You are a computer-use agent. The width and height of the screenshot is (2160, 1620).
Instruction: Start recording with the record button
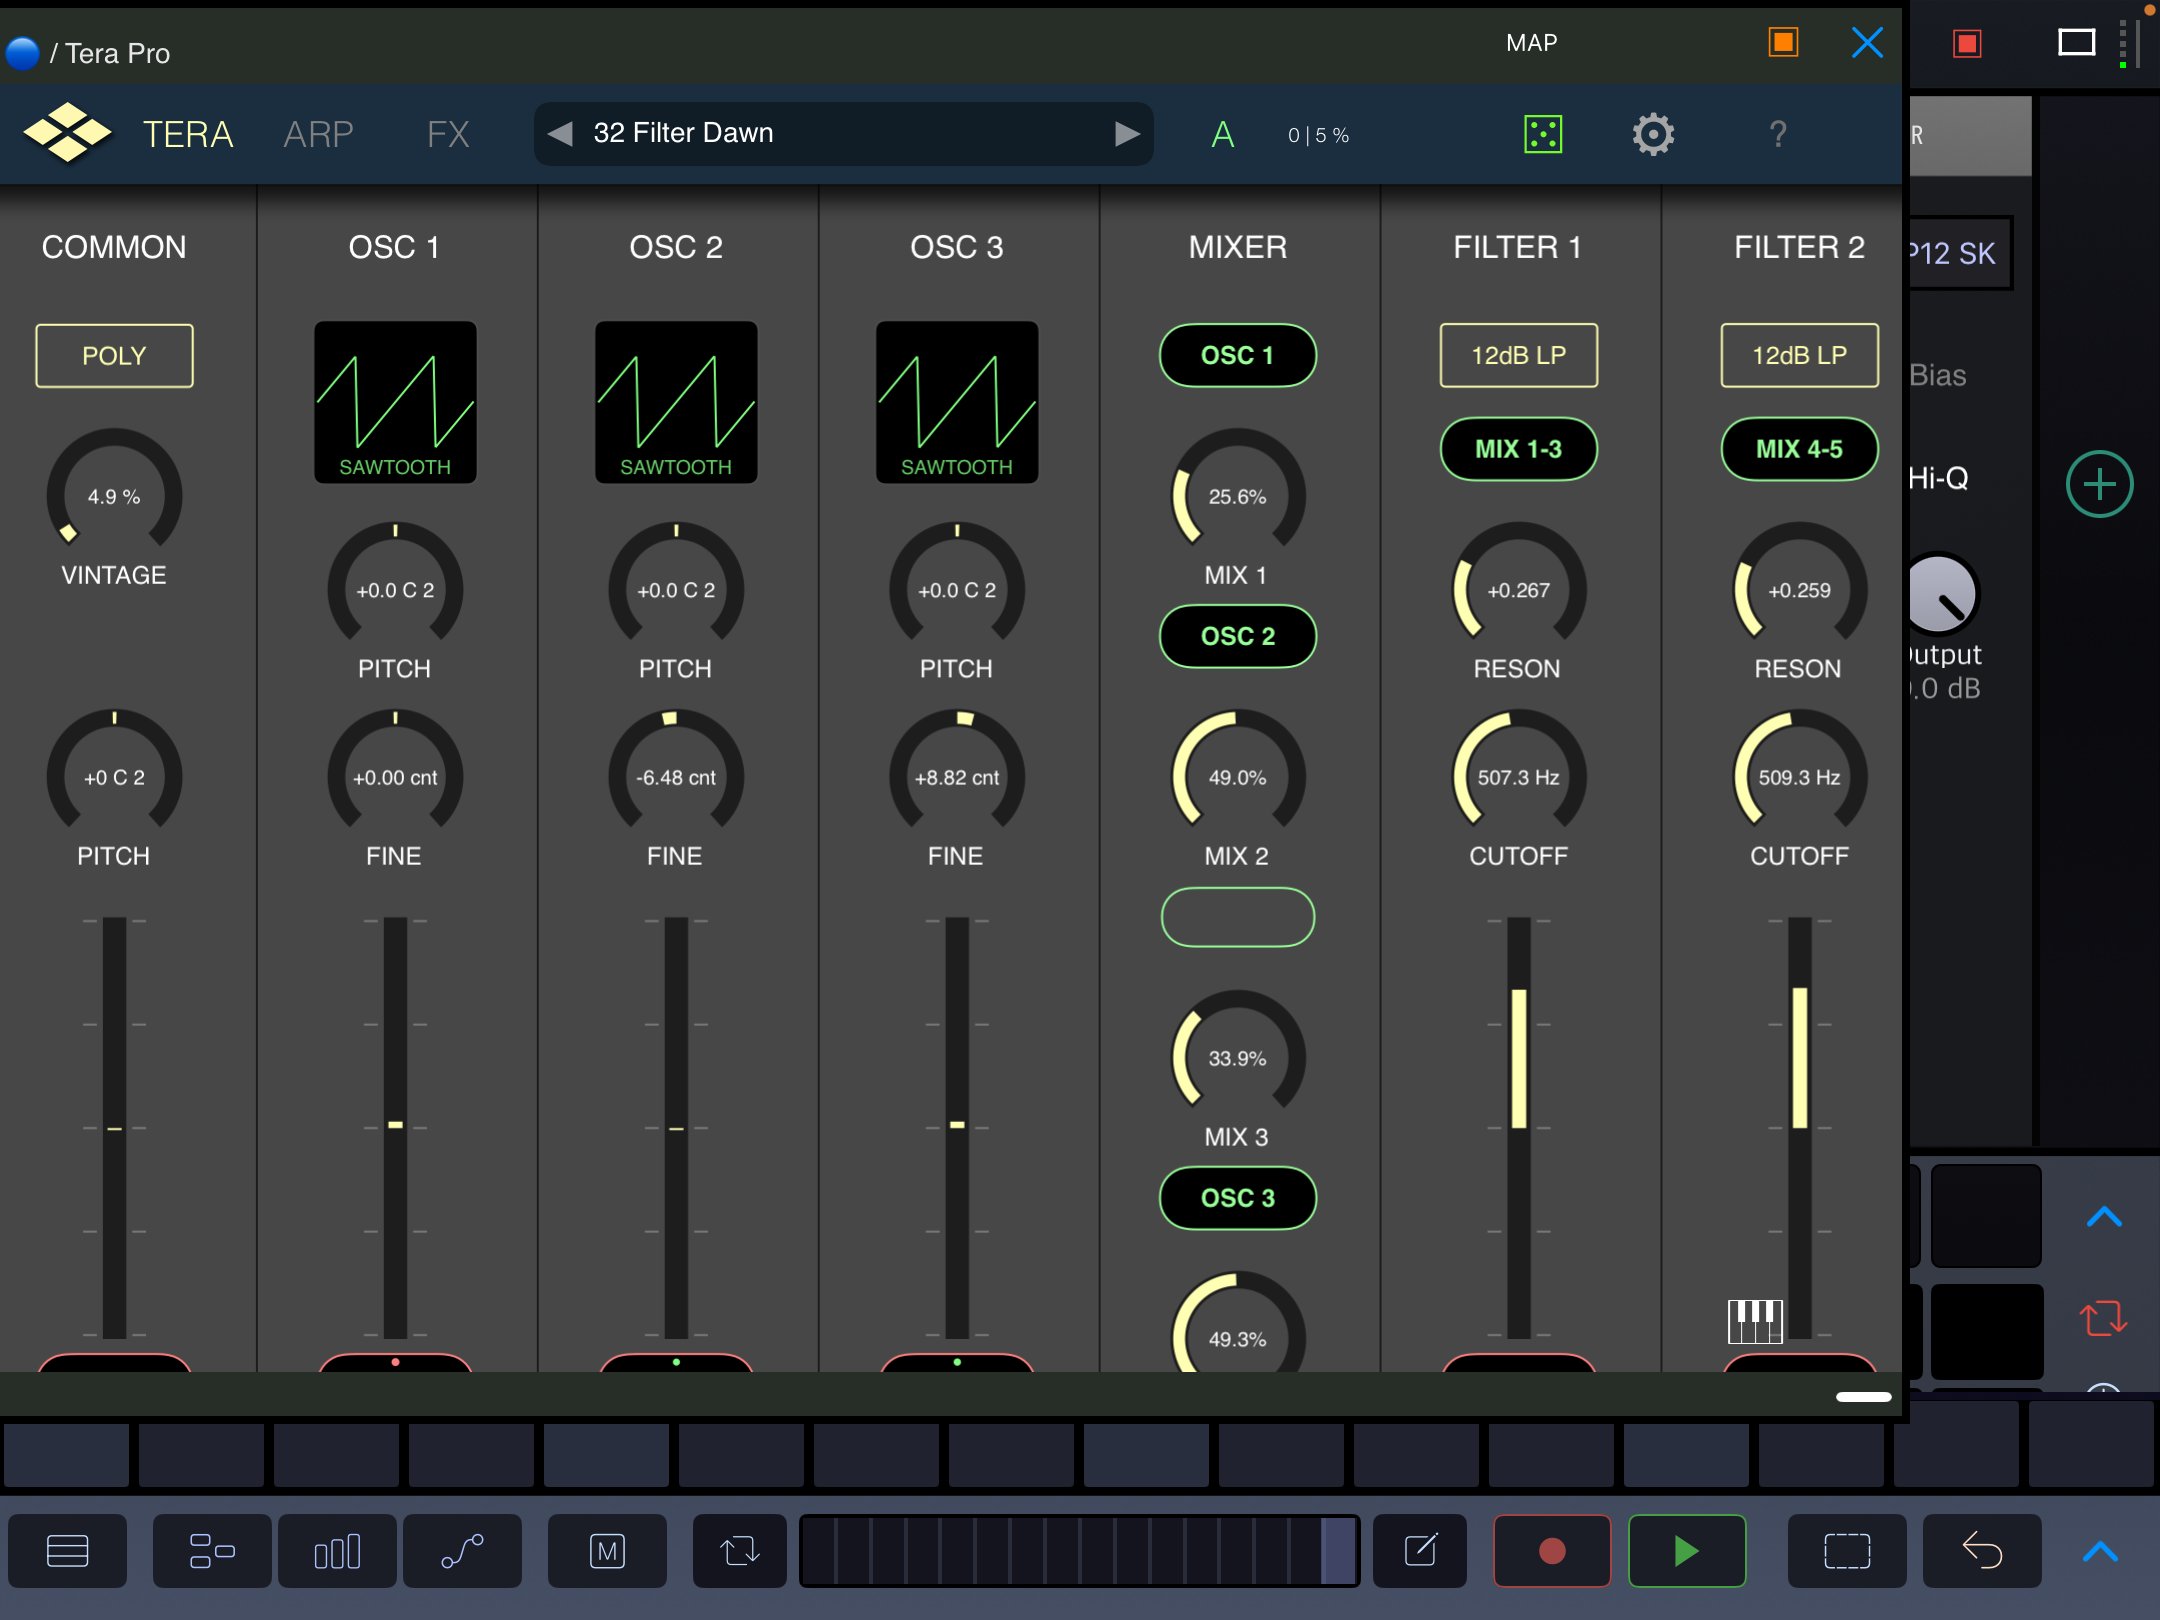1552,1551
